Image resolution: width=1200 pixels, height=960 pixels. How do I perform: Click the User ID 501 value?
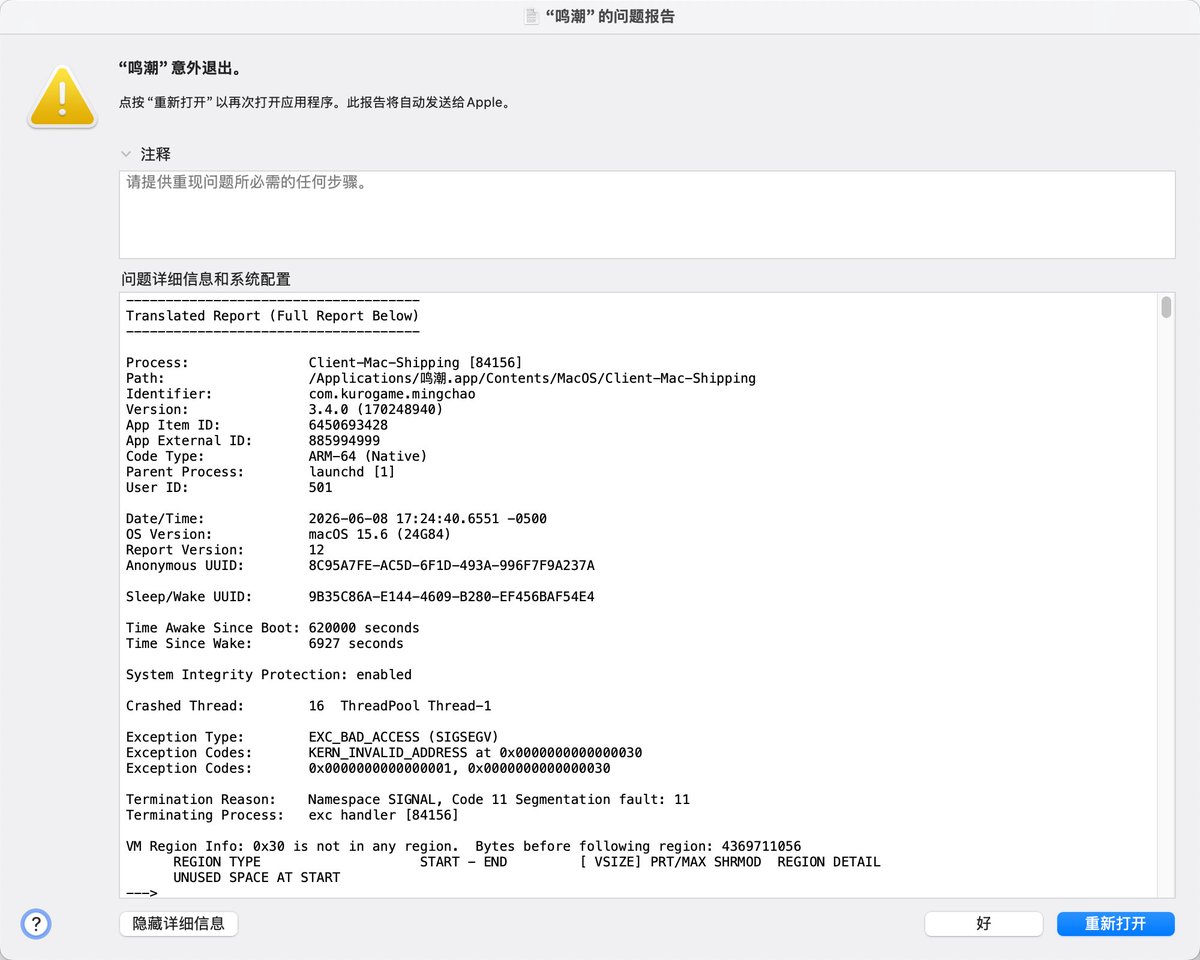321,487
